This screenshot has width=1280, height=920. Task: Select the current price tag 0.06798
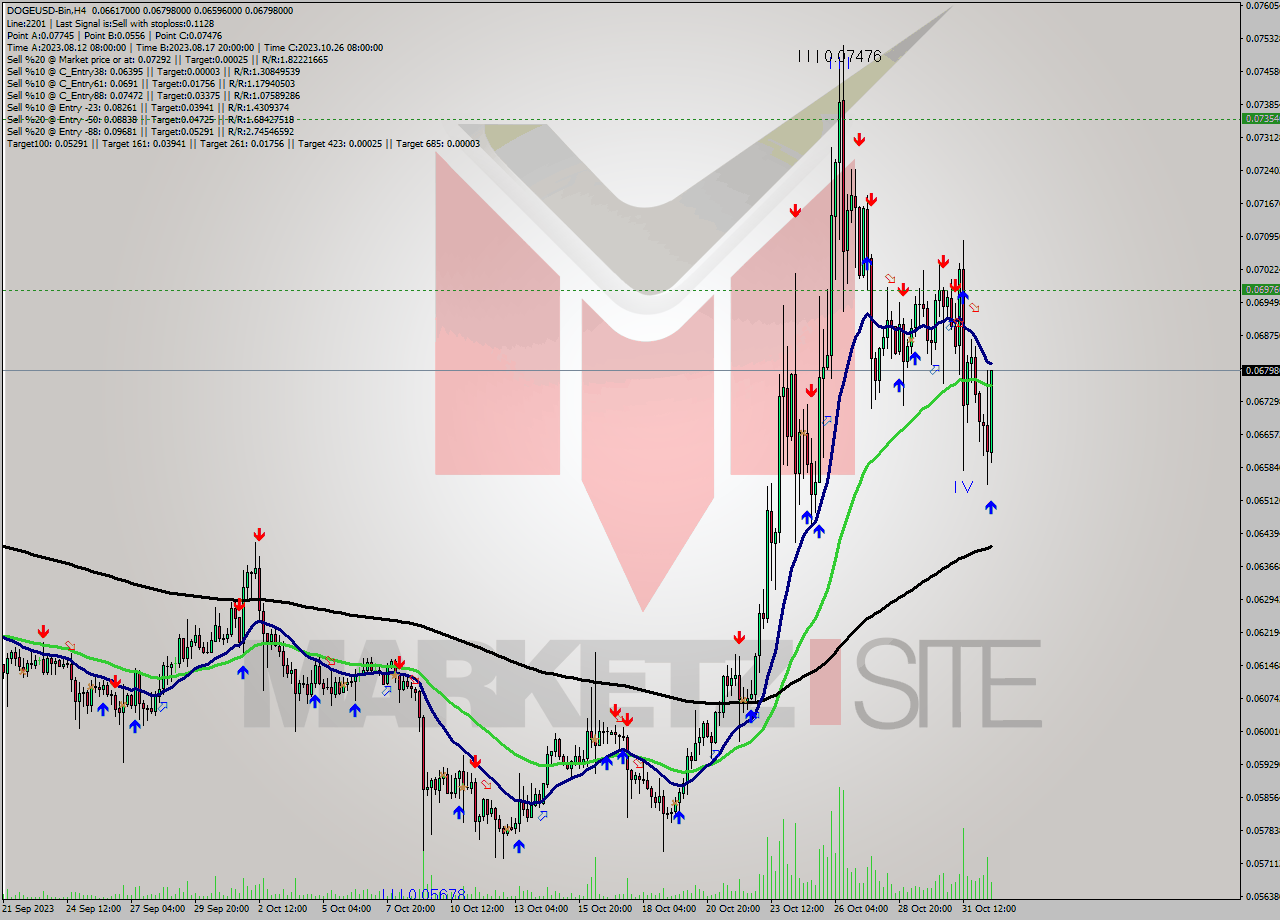tap(1261, 371)
